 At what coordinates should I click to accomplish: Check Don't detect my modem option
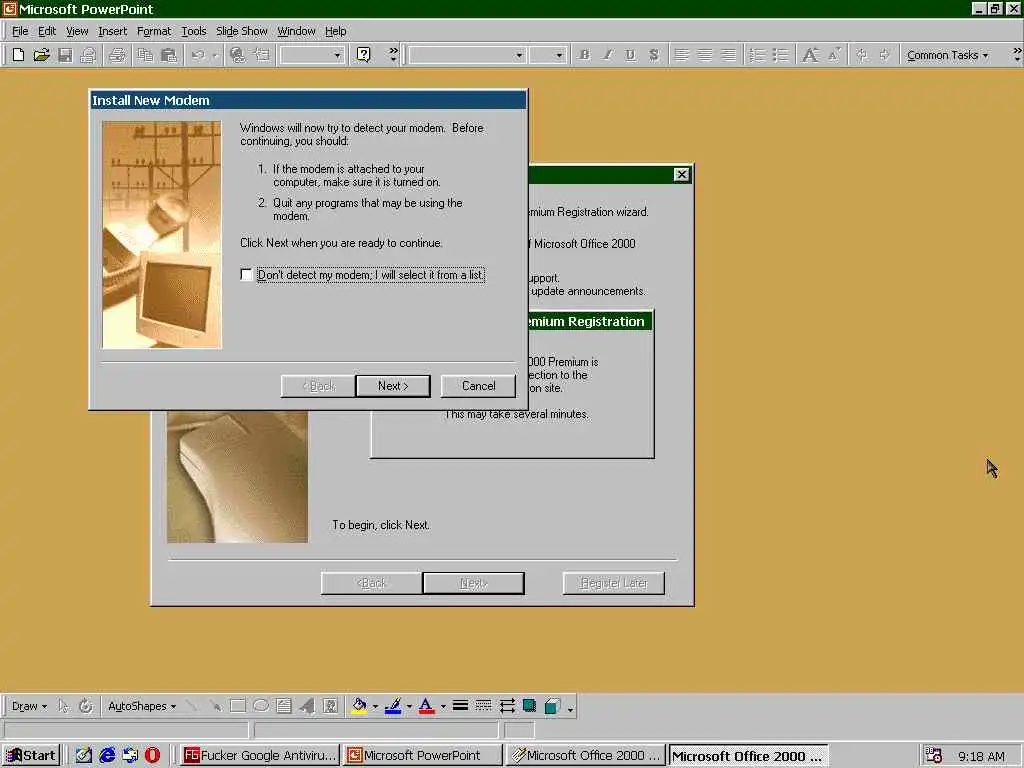tap(246, 275)
